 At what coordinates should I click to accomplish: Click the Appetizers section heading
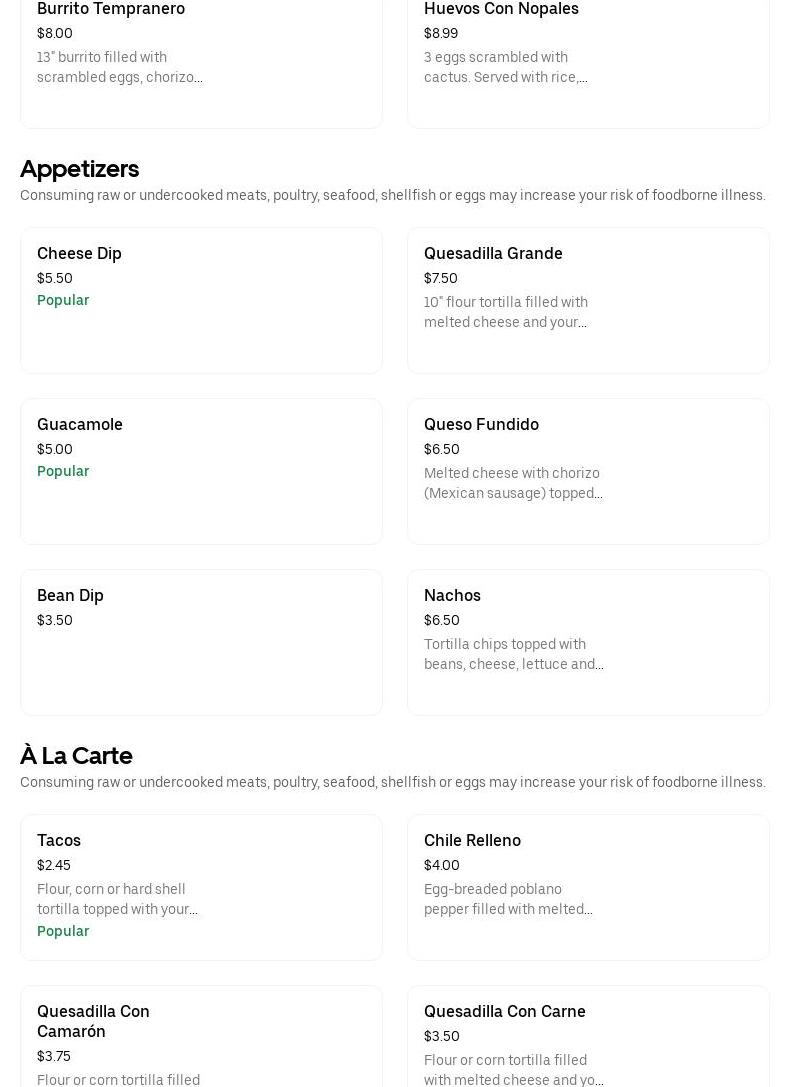tap(80, 168)
